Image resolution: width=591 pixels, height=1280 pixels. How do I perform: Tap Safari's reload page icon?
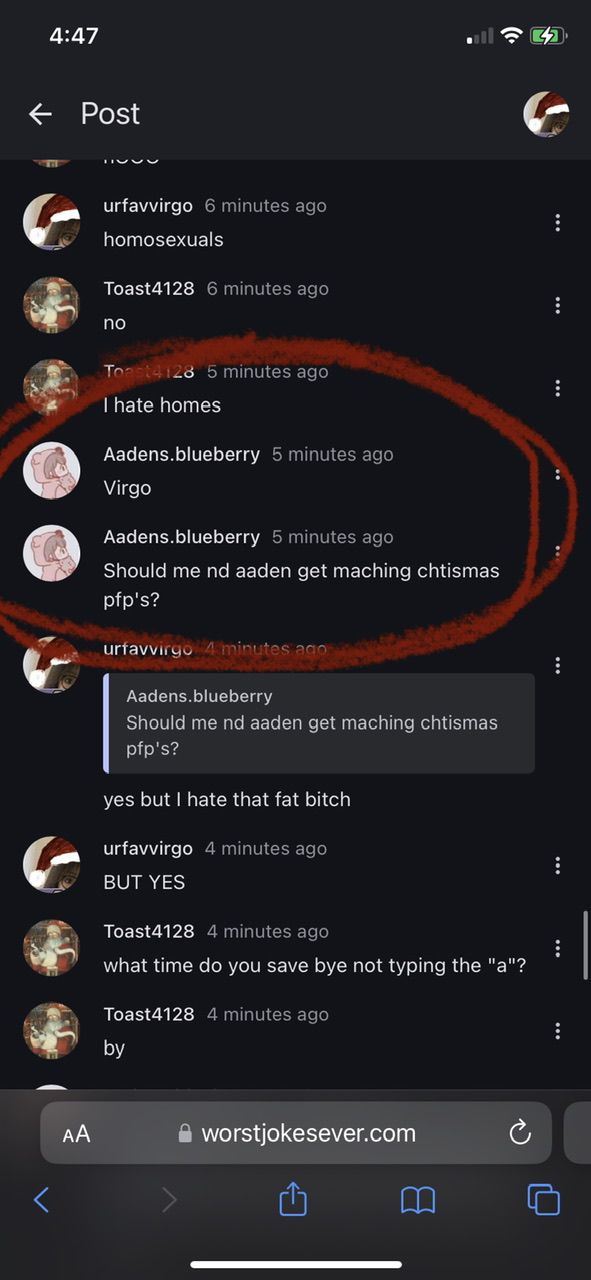tap(519, 1133)
